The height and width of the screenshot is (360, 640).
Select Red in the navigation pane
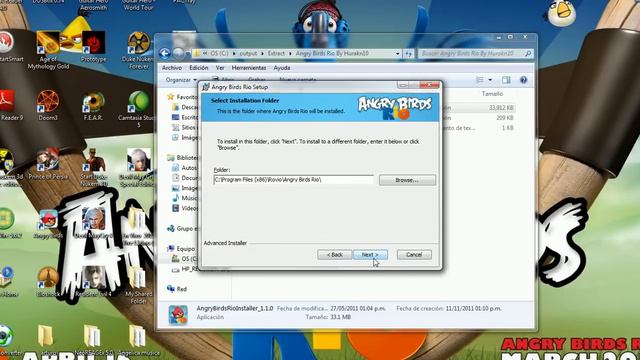177,289
